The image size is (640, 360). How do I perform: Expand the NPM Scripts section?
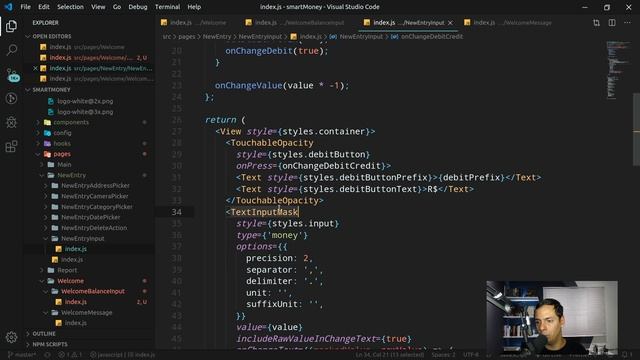coord(50,344)
